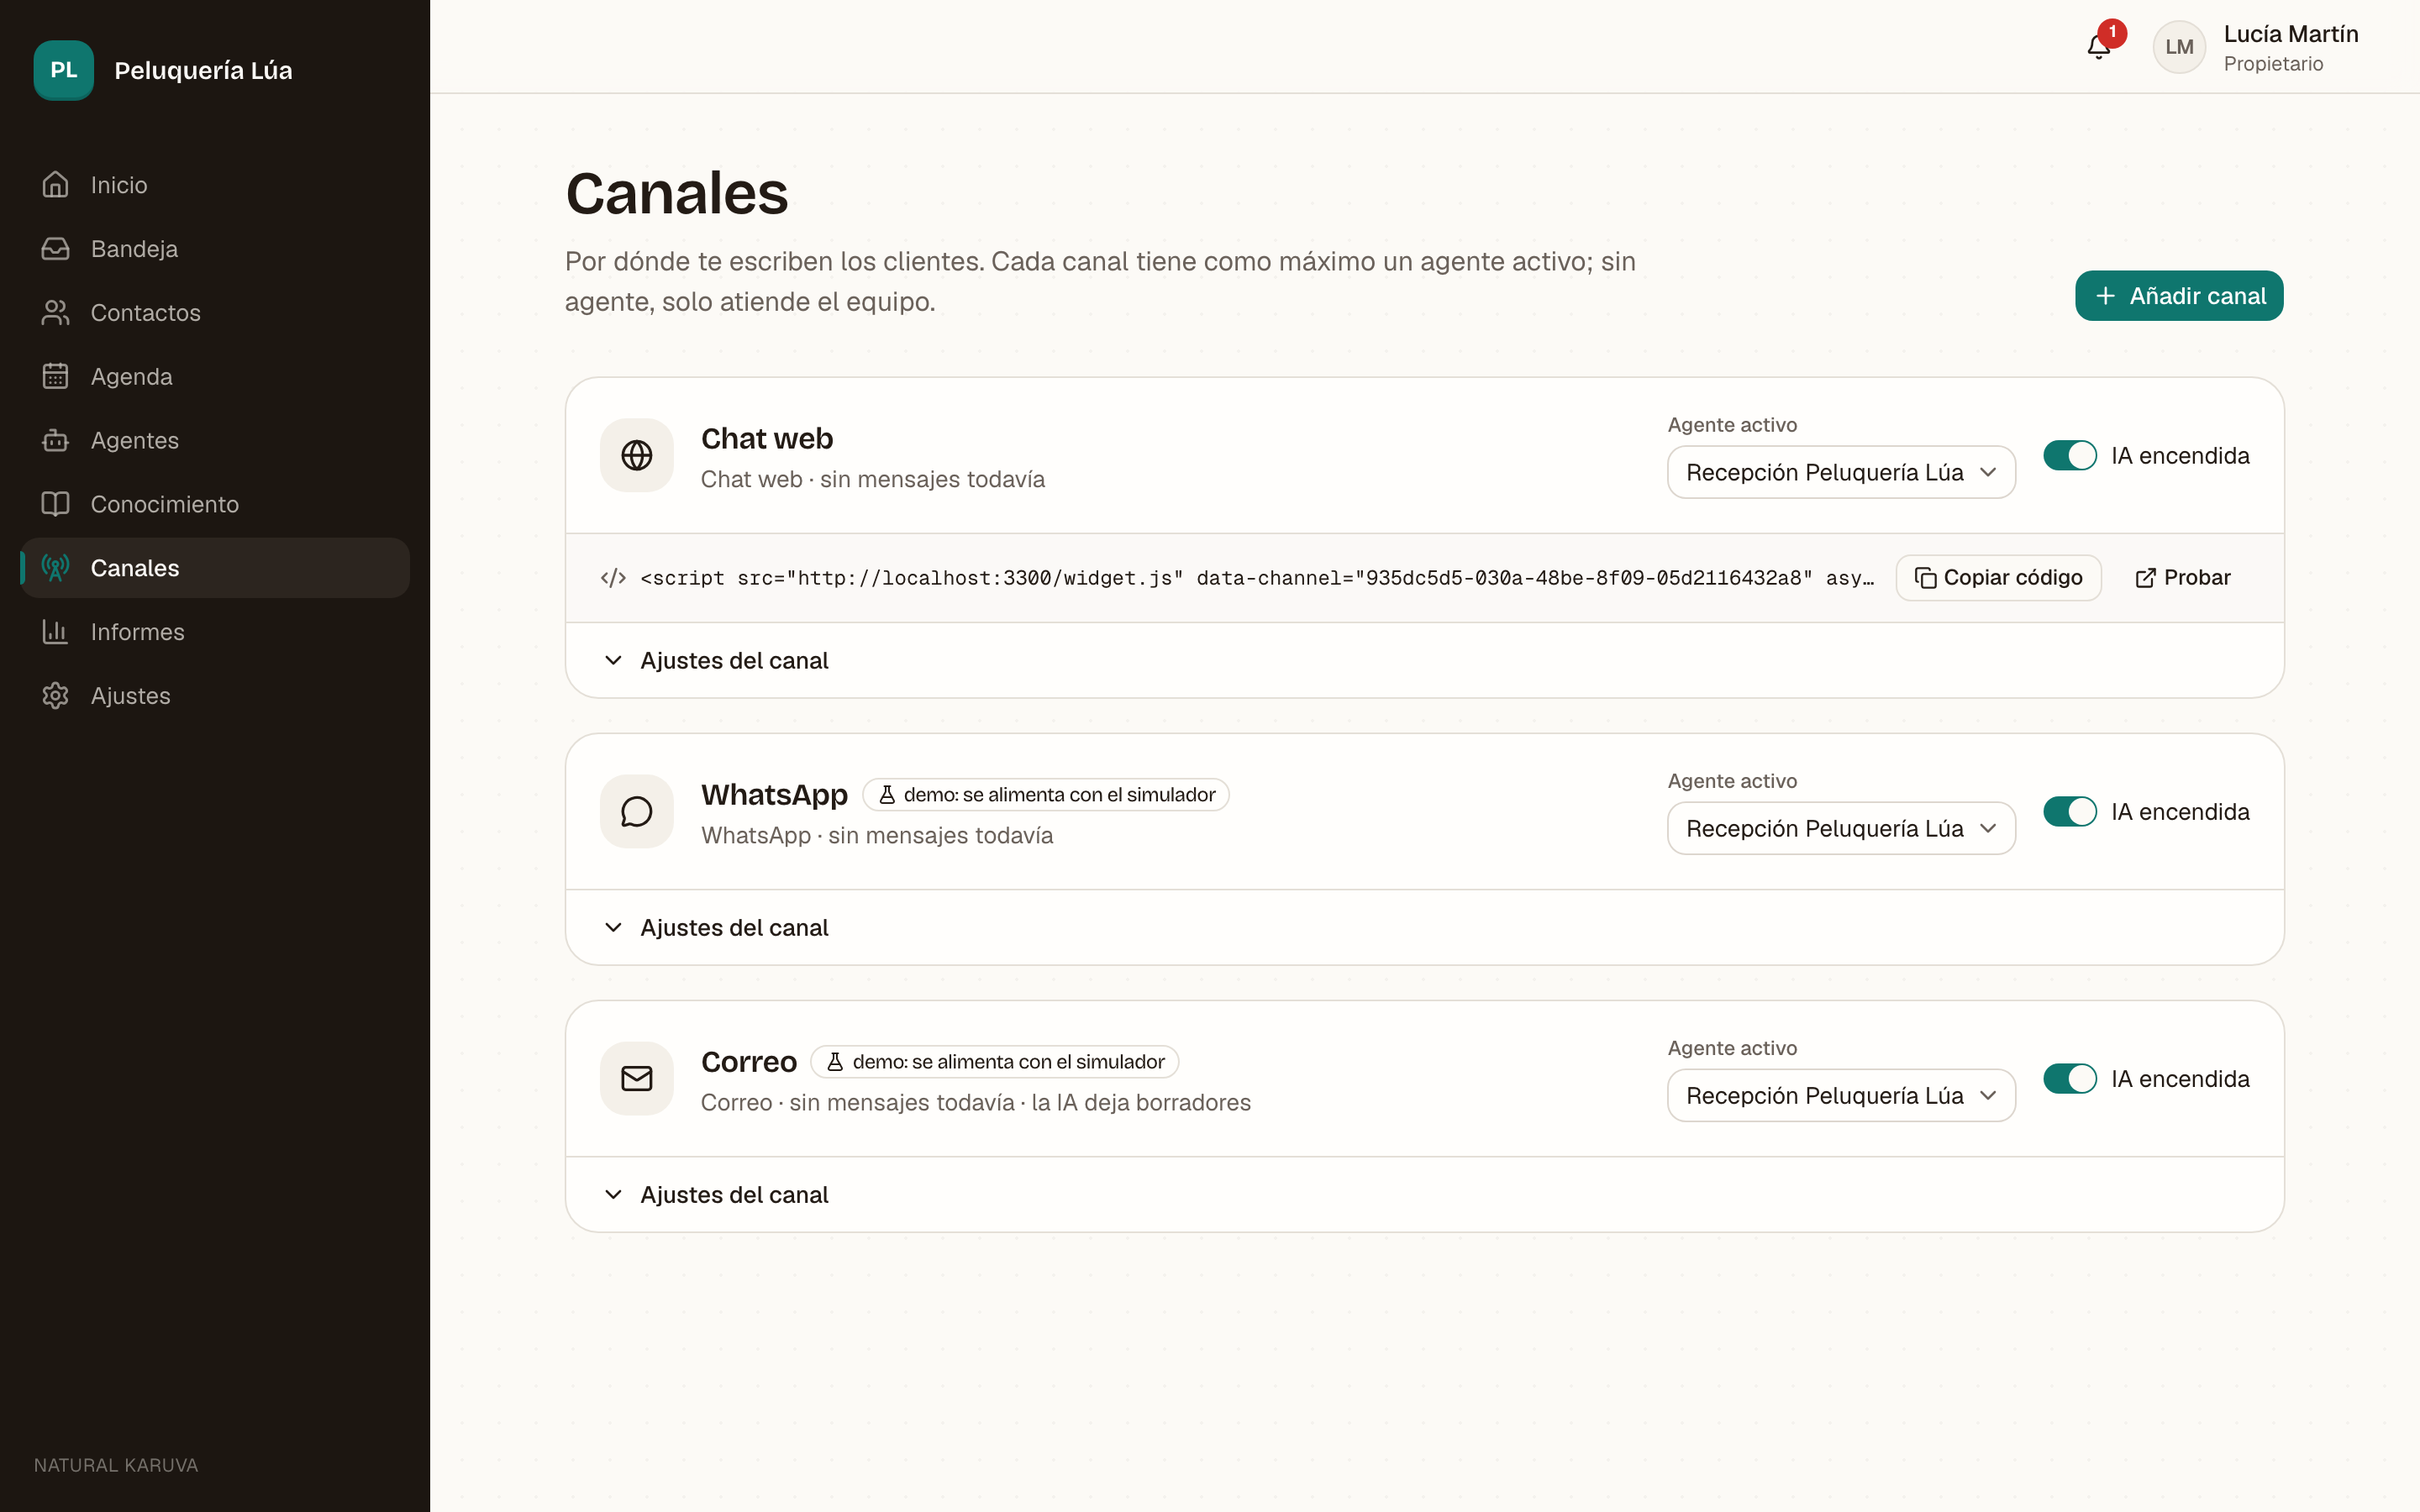Viewport: 2420px width, 1512px height.
Task: Click the Lucía Martín profile name
Action: coord(2290,34)
